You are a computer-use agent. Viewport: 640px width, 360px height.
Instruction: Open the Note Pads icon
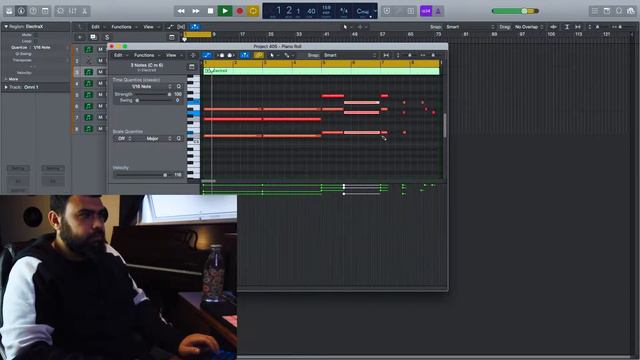click(x=607, y=11)
